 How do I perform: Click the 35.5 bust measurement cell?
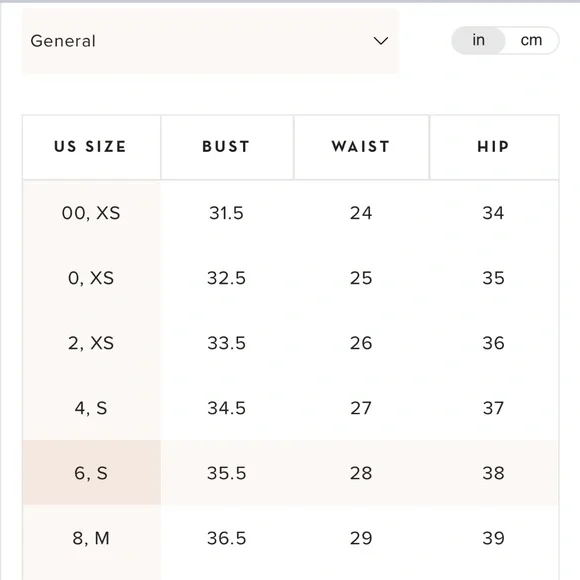coord(227,473)
